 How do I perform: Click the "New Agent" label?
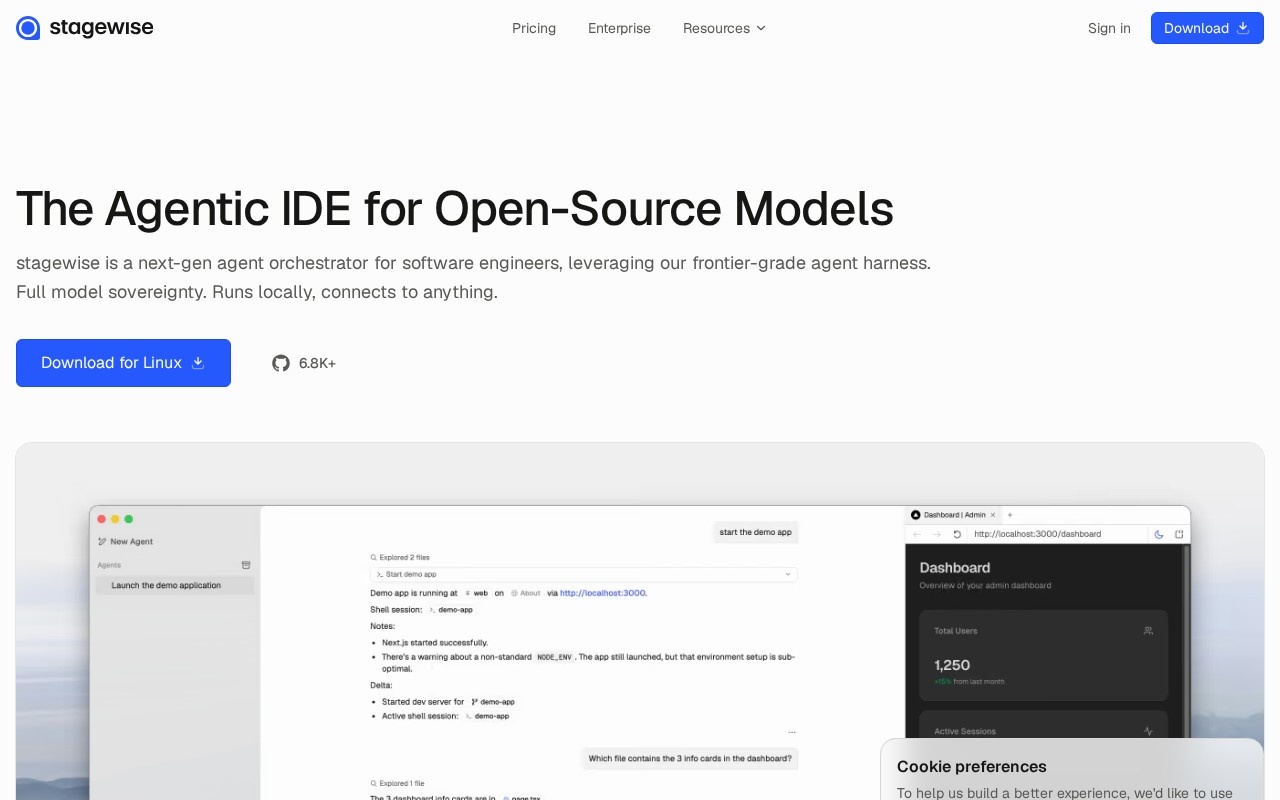131,542
